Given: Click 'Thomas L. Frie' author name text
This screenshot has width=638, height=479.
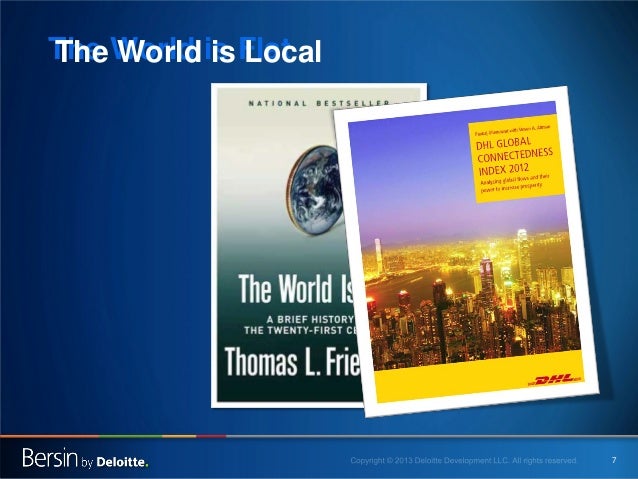Looking at the screenshot, I should click(x=293, y=362).
